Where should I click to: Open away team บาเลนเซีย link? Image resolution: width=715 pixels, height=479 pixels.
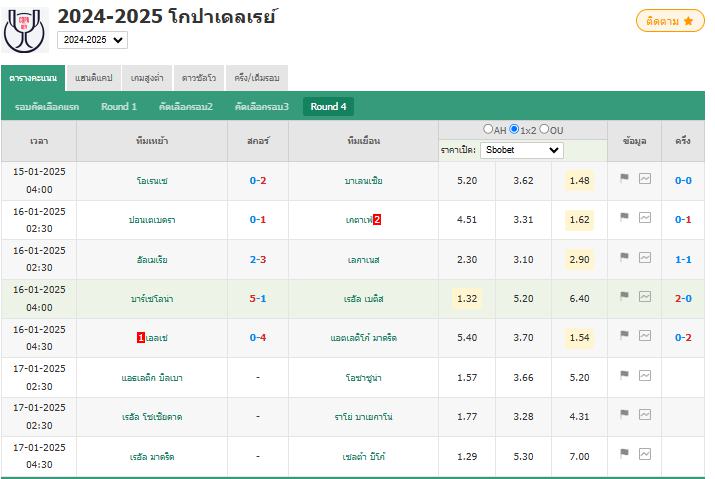pos(363,181)
